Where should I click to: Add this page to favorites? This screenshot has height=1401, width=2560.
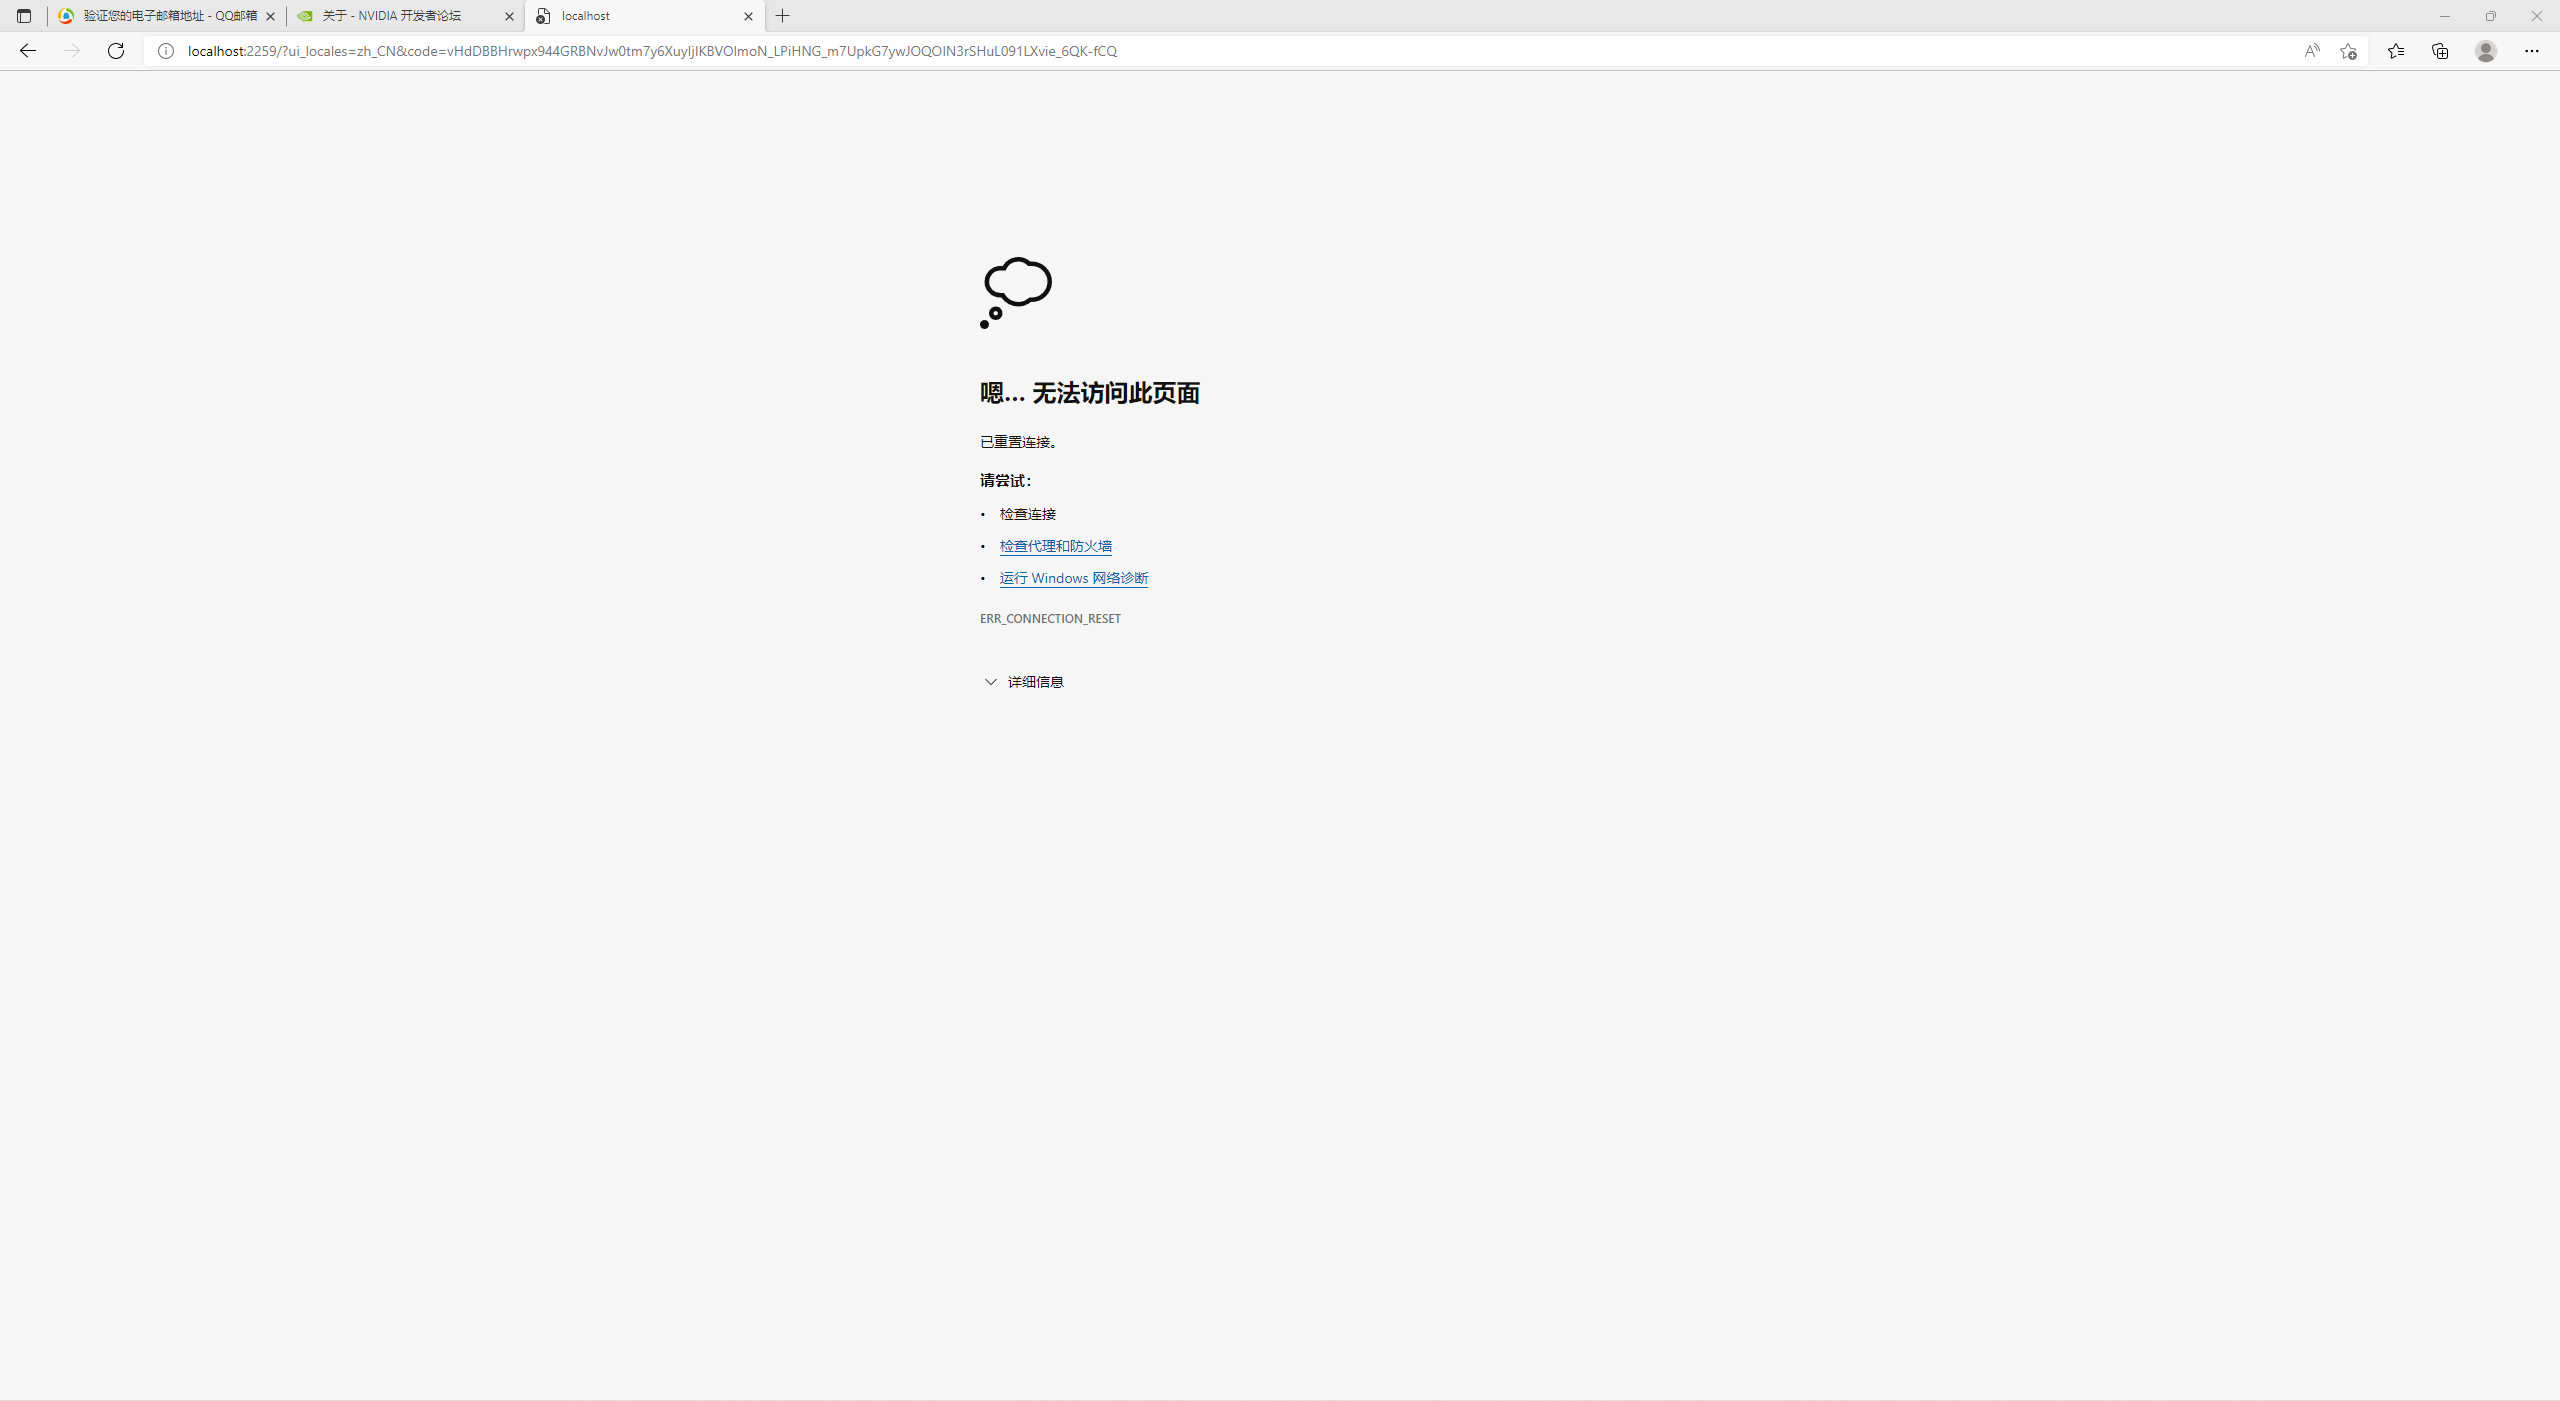[x=2348, y=51]
